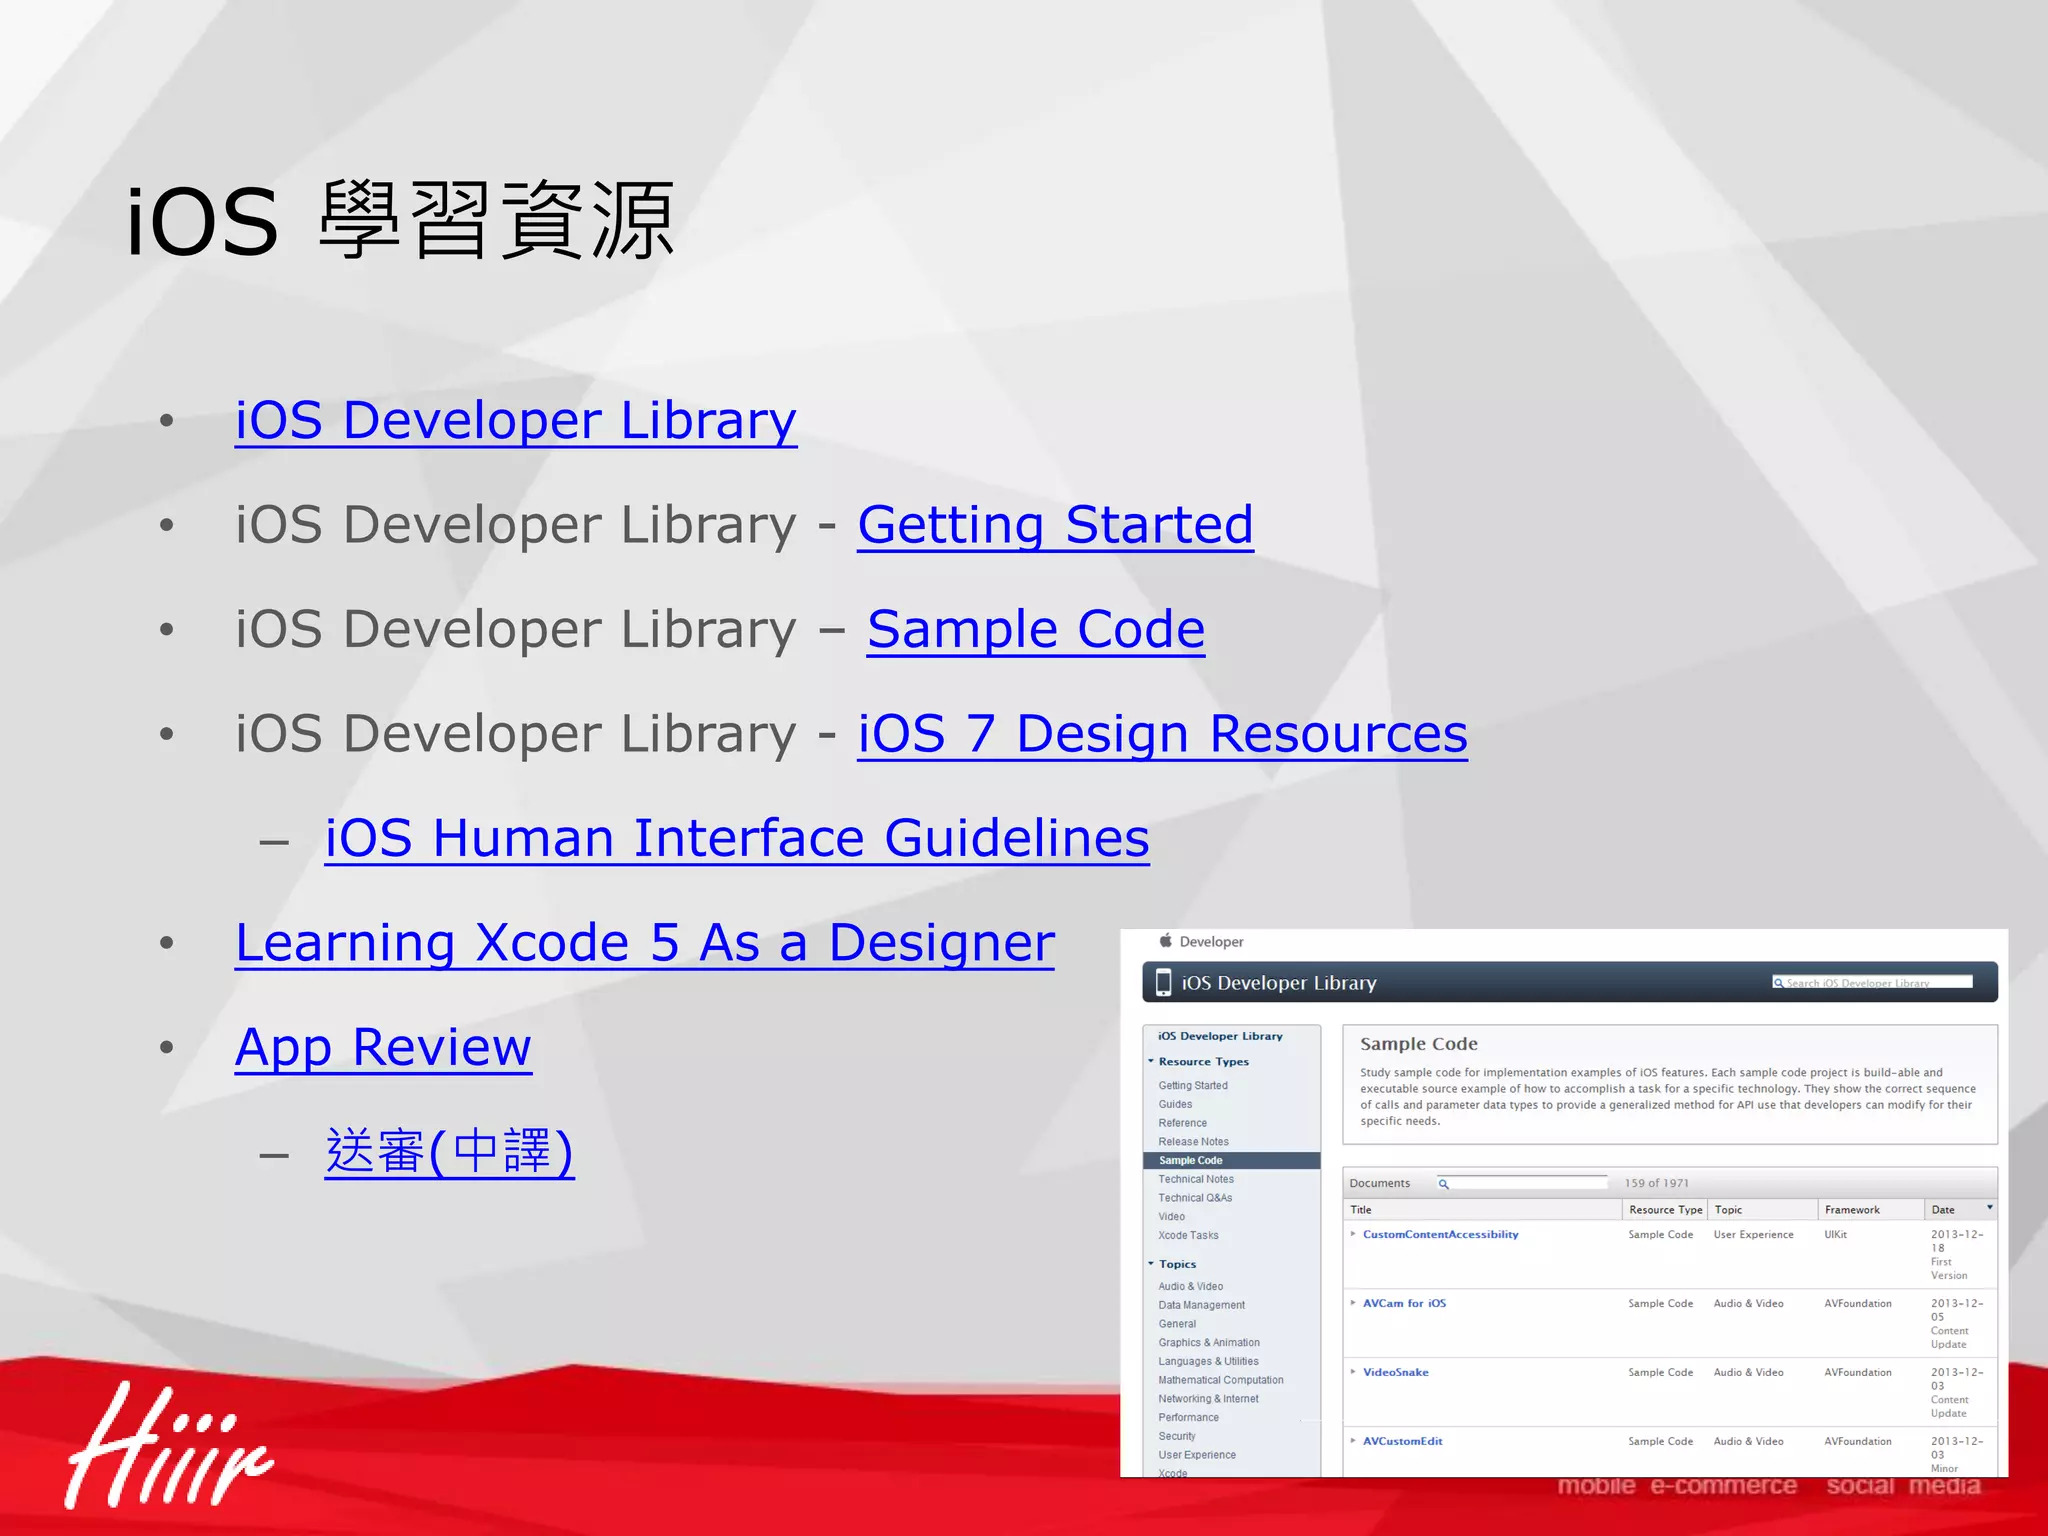2048x1536 pixels.
Task: Select Technical Notes in the sidebar
Action: tap(1196, 1179)
